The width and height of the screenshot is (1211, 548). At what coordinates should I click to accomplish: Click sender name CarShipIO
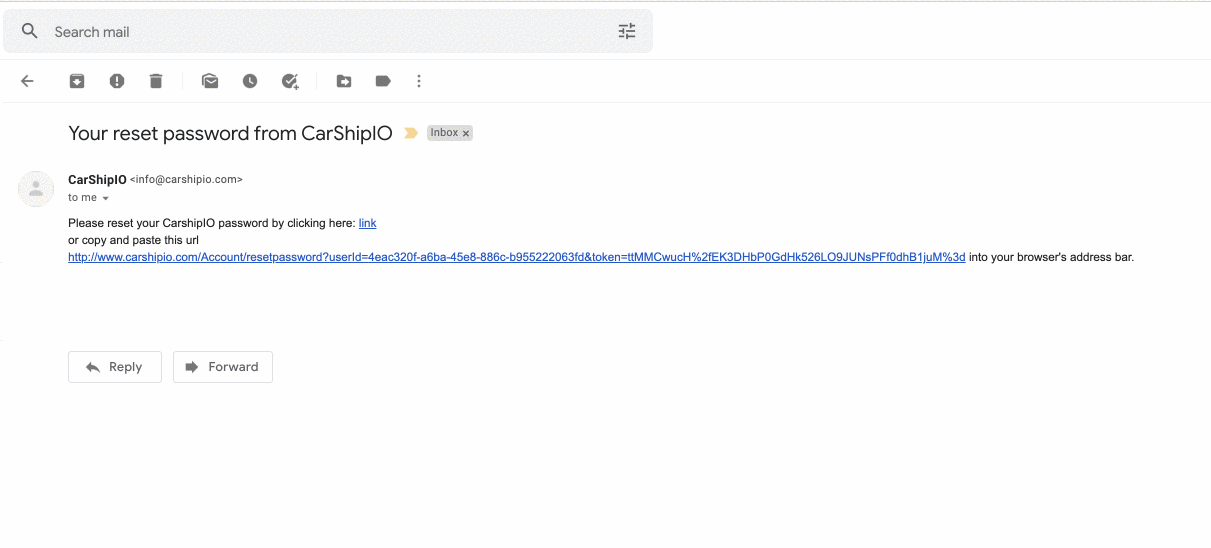[97, 180]
